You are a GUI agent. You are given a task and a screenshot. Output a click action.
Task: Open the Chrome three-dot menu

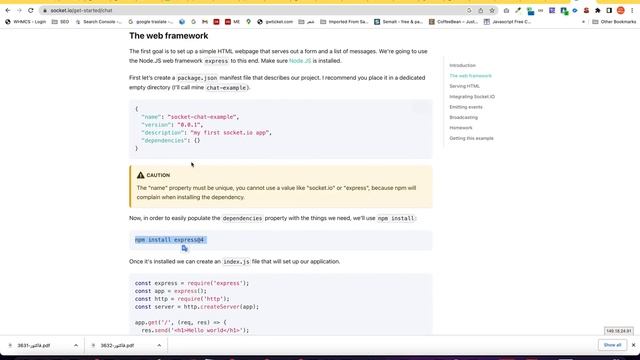(x=632, y=10)
